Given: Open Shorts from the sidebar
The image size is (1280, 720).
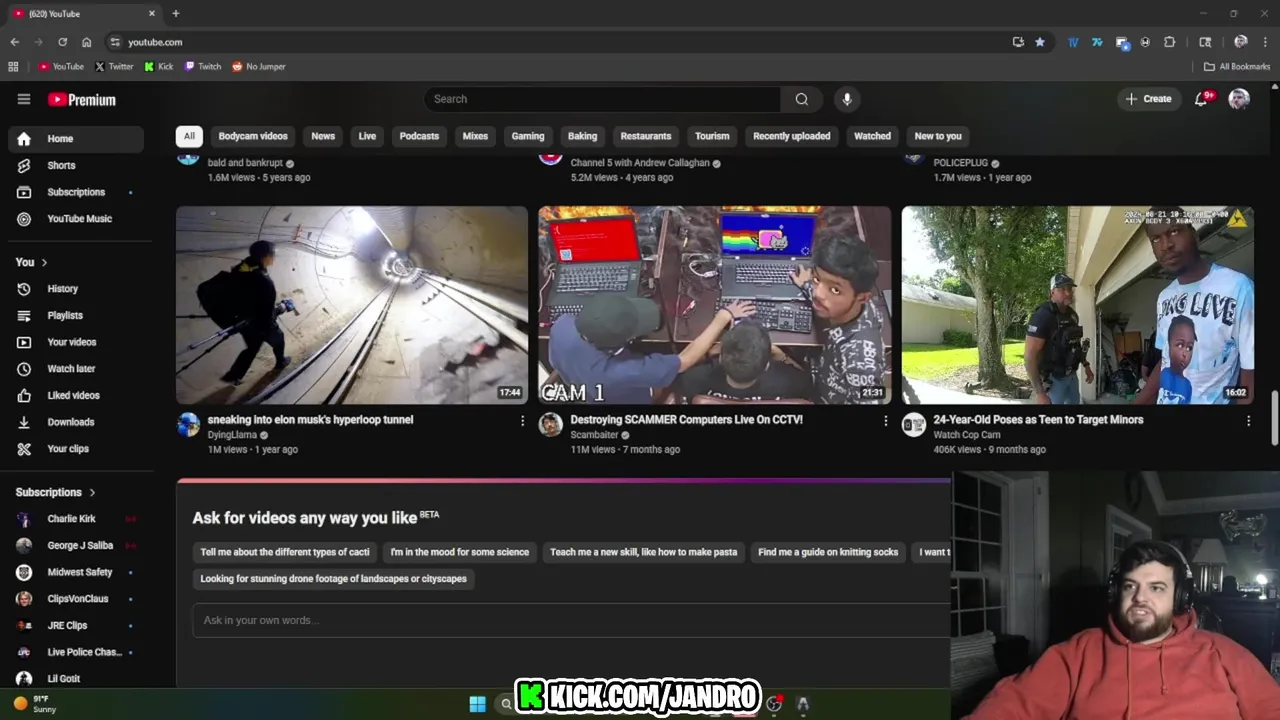Looking at the screenshot, I should pos(76,165).
